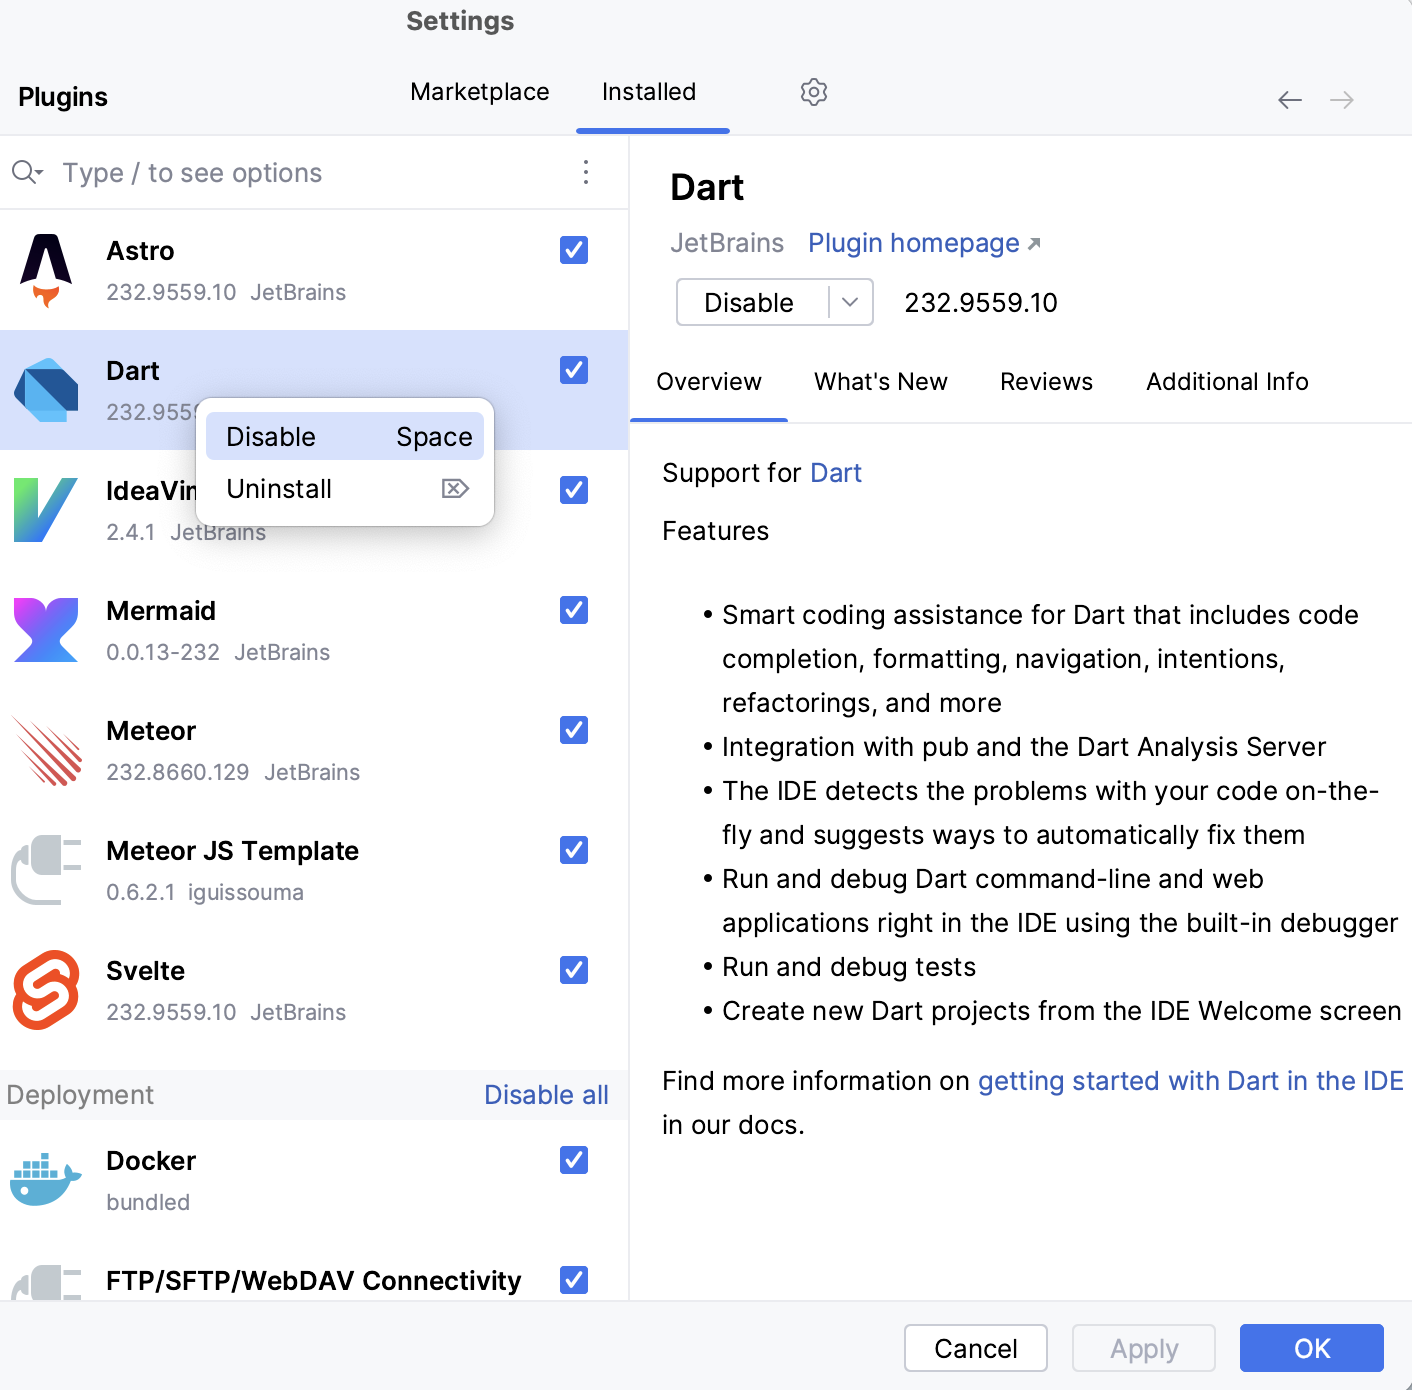Select the Svelte plugin logo
The width and height of the screenshot is (1412, 1390).
pyautogui.click(x=46, y=990)
